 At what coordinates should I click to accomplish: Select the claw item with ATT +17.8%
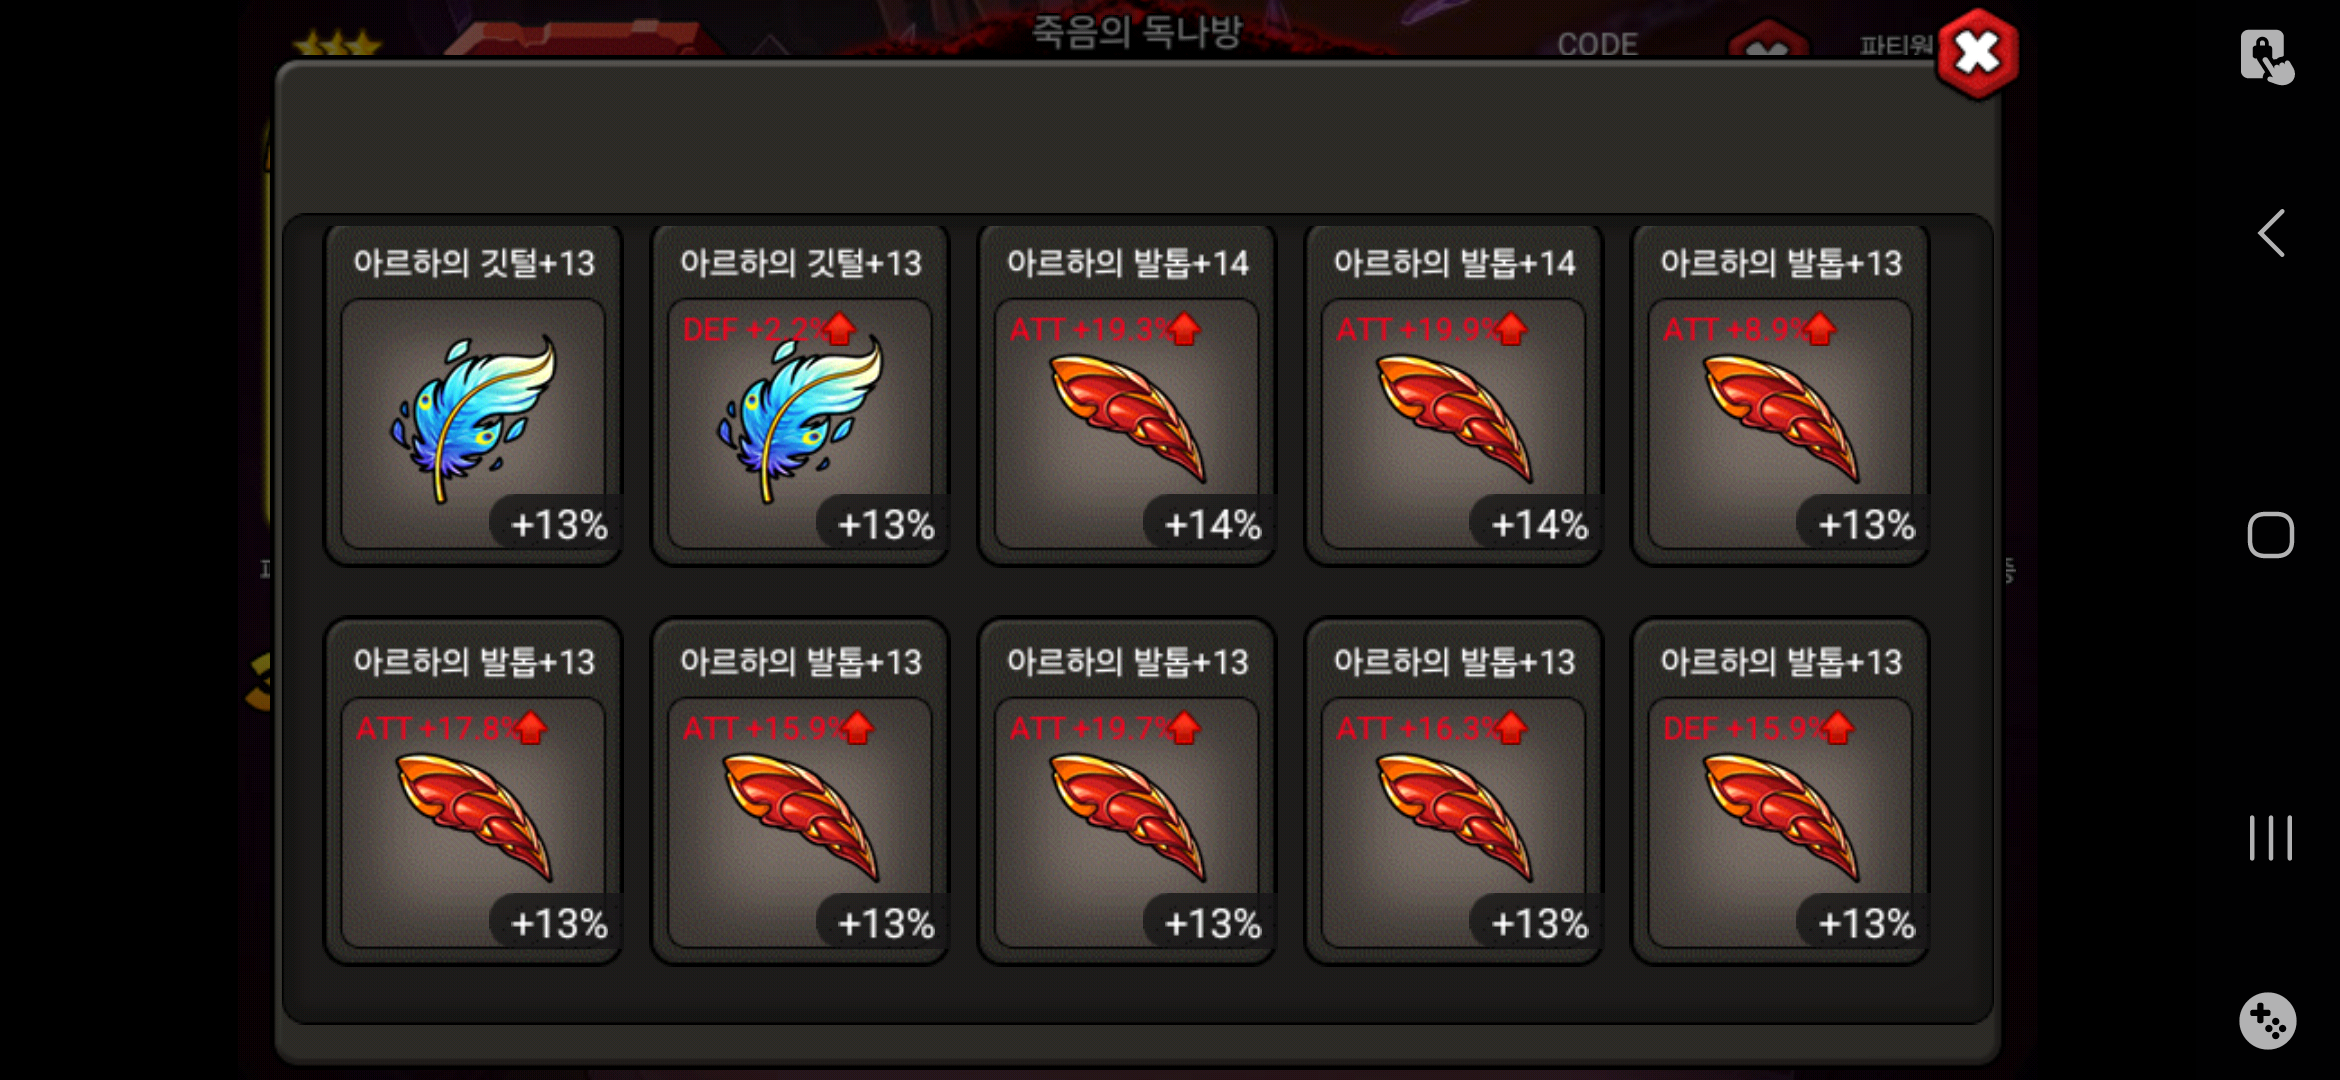(473, 791)
